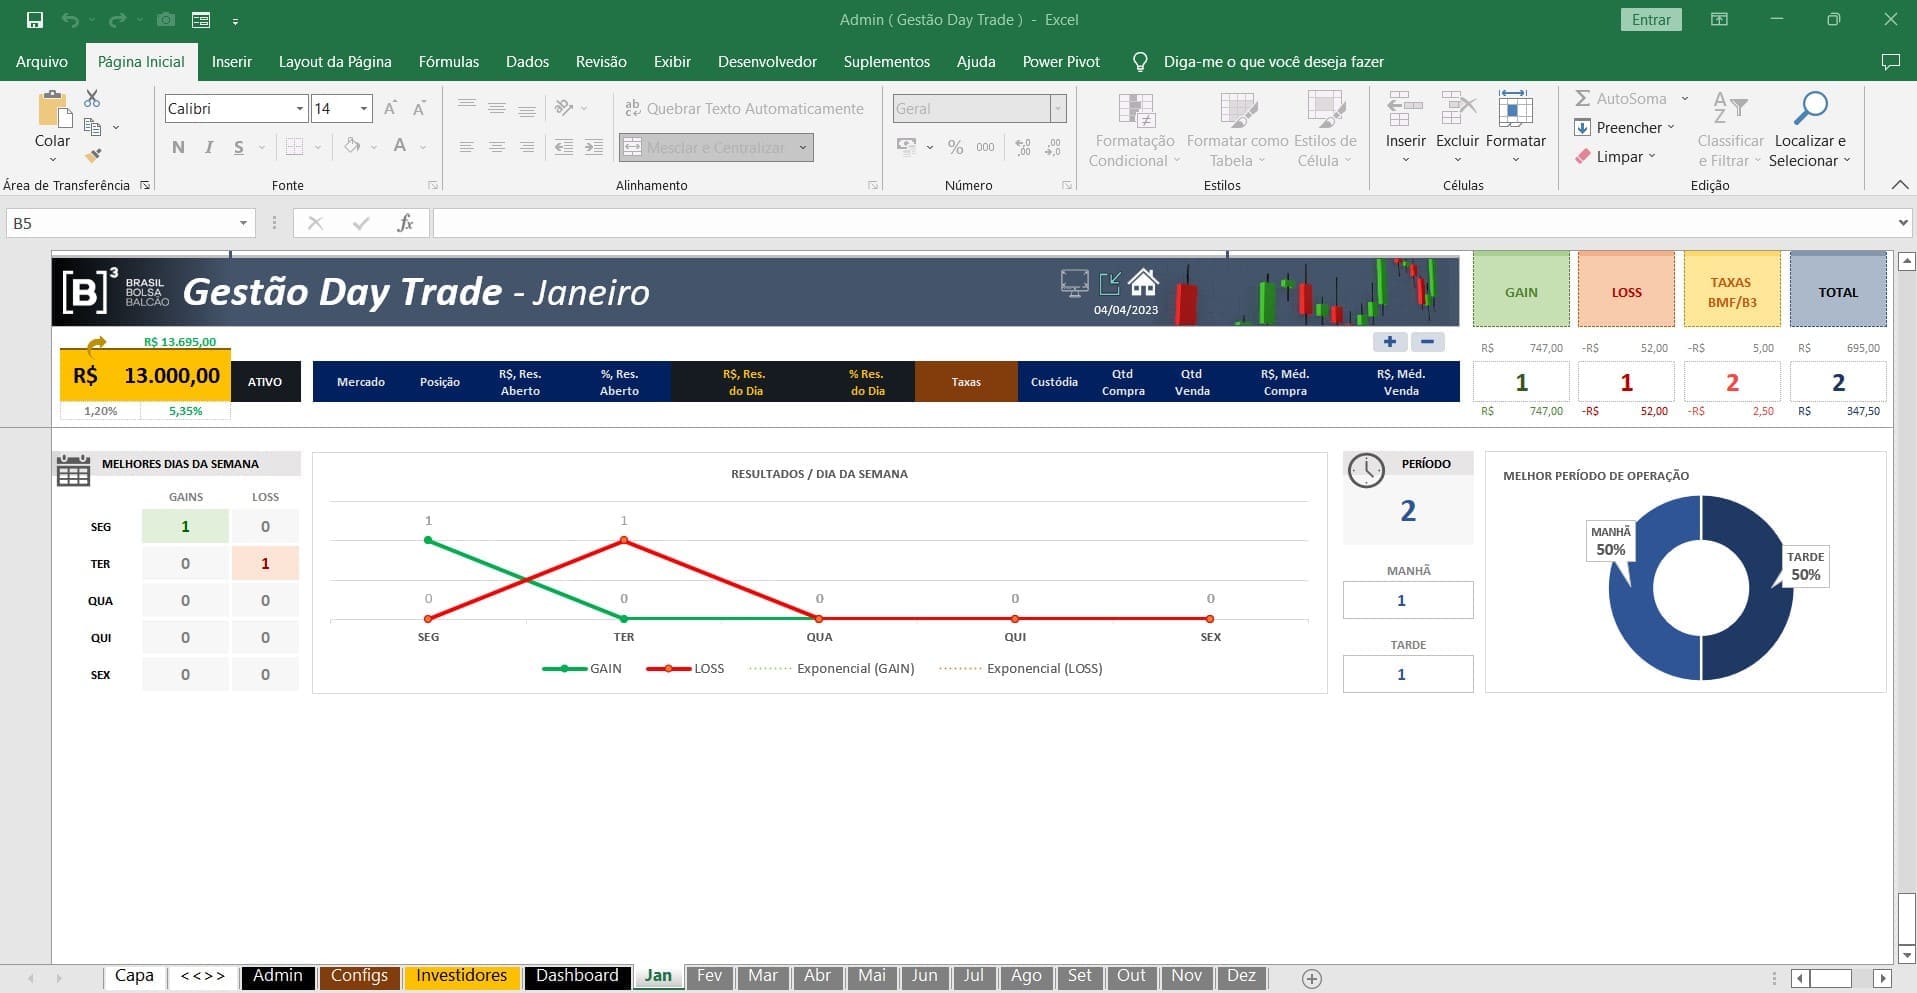Viewport: 1917px width, 993px height.
Task: Click the minus button above the table header
Action: click(x=1427, y=342)
